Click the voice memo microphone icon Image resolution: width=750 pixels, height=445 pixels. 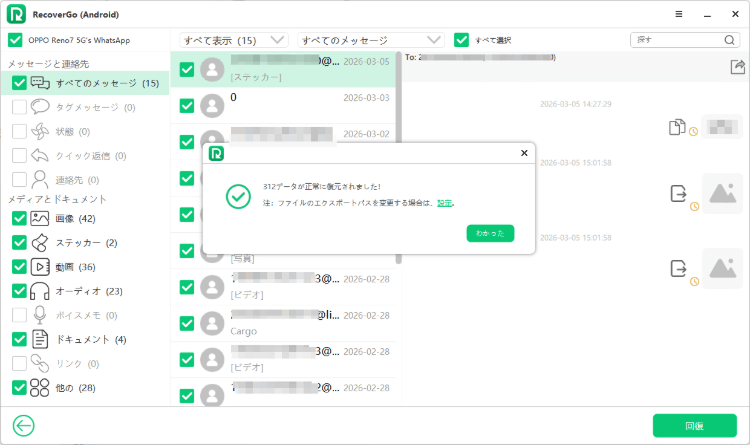click(40, 315)
